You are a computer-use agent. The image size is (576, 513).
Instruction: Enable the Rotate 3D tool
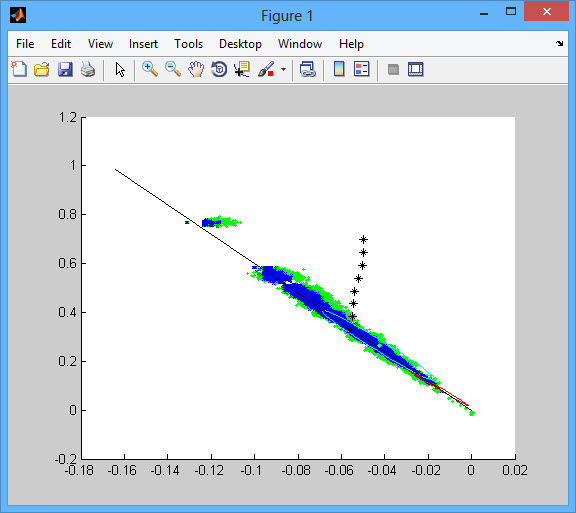click(219, 69)
